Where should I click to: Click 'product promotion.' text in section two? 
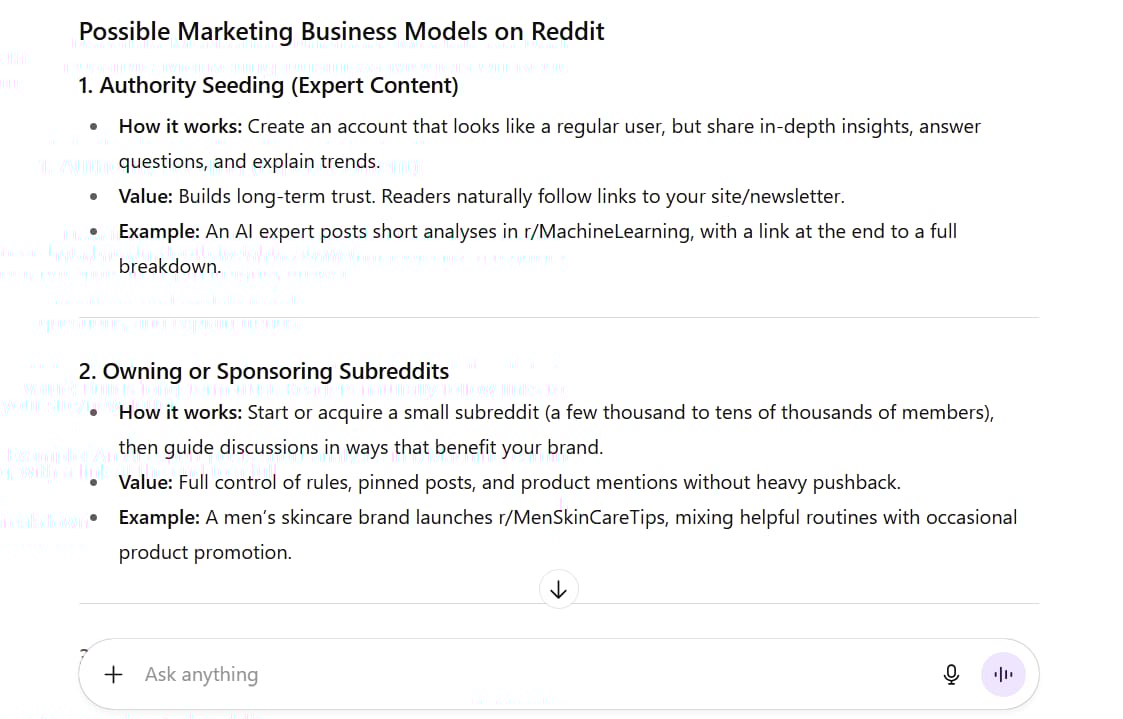pos(205,553)
